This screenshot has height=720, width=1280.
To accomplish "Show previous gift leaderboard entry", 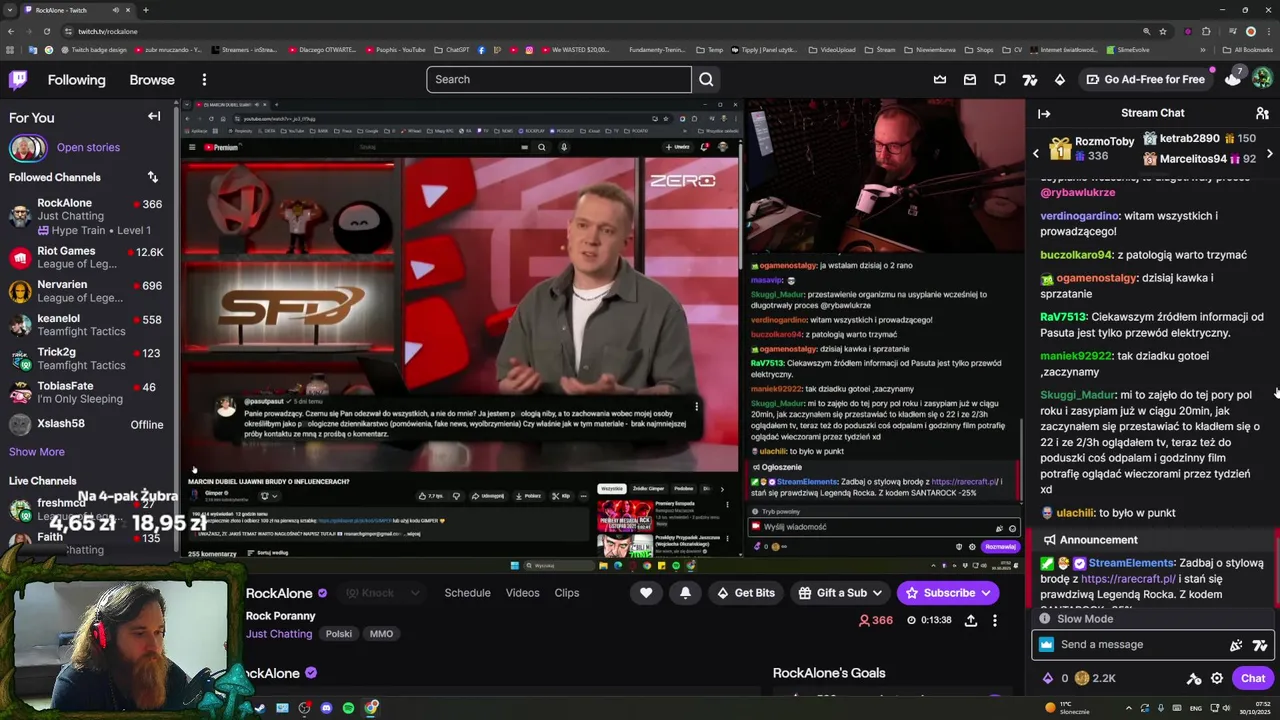I will 1036,153.
